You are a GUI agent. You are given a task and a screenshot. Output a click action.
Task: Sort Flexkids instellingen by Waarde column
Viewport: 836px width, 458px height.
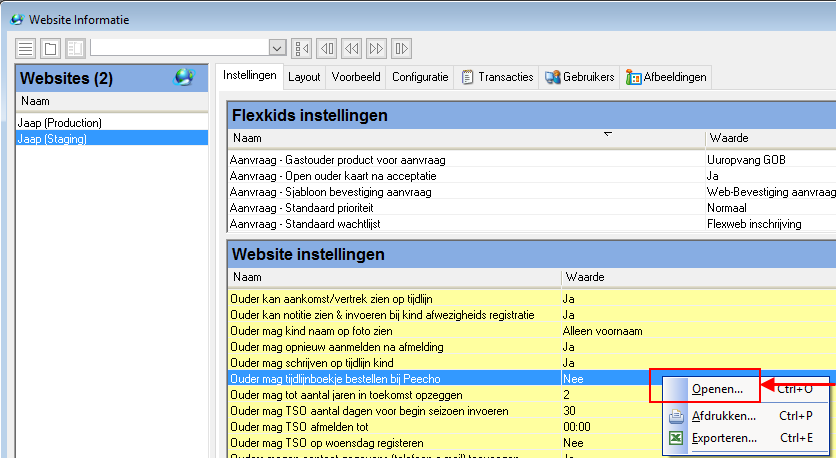point(727,138)
